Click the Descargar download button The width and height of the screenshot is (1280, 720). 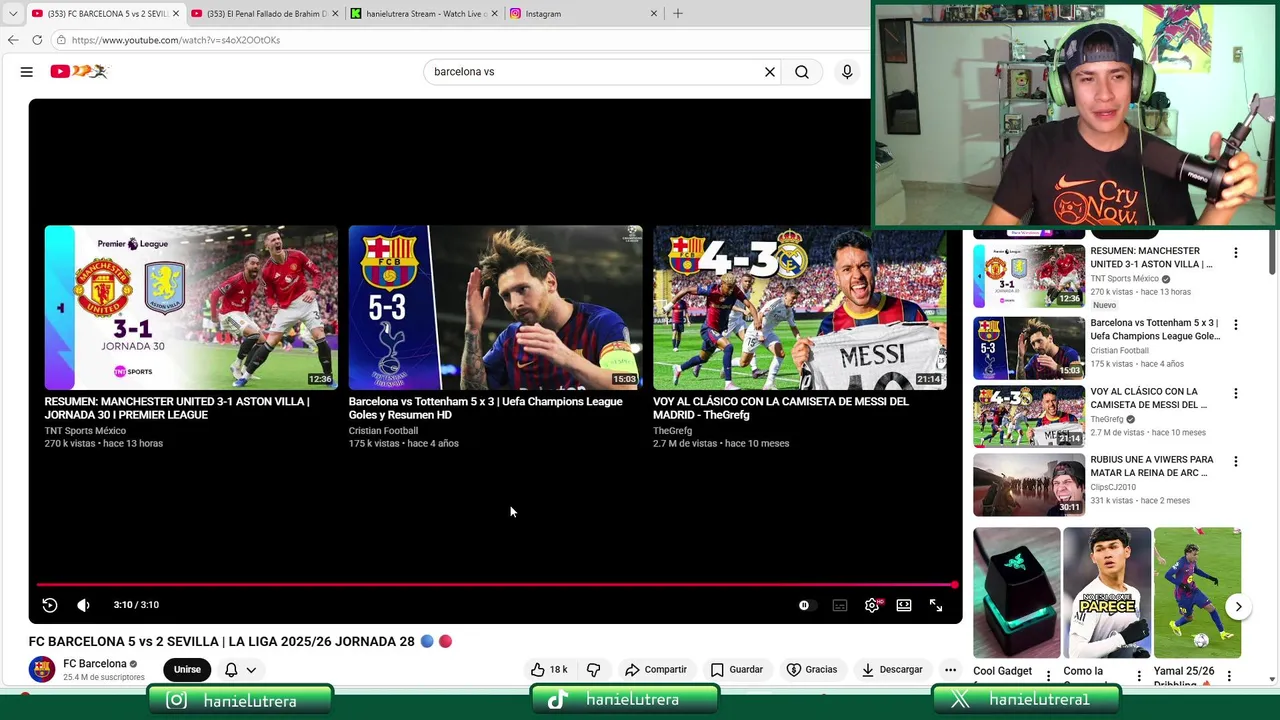[x=892, y=670]
